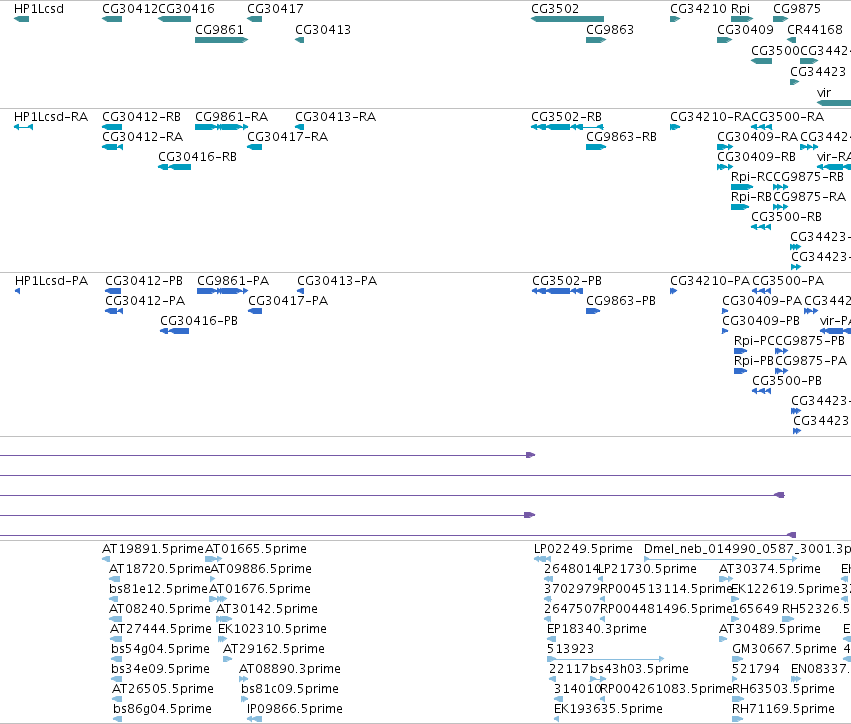Click the Rpi gene label
Viewport: 851px width, 724px height.
[x=740, y=9]
